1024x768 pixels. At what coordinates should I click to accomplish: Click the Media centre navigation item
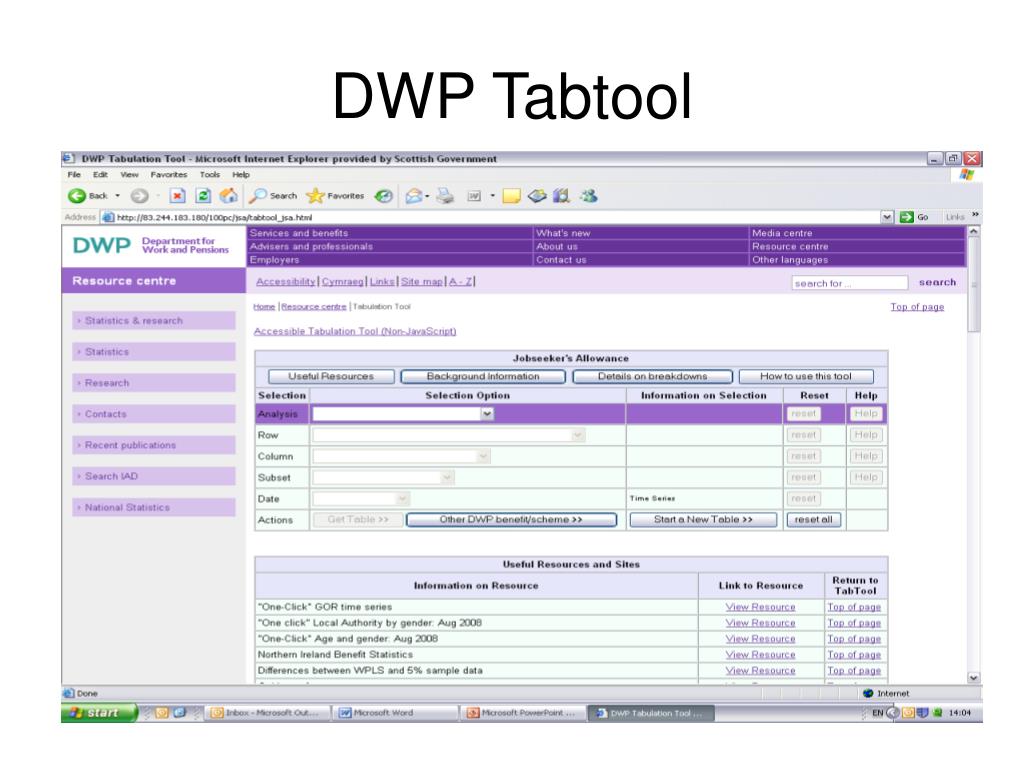[782, 233]
